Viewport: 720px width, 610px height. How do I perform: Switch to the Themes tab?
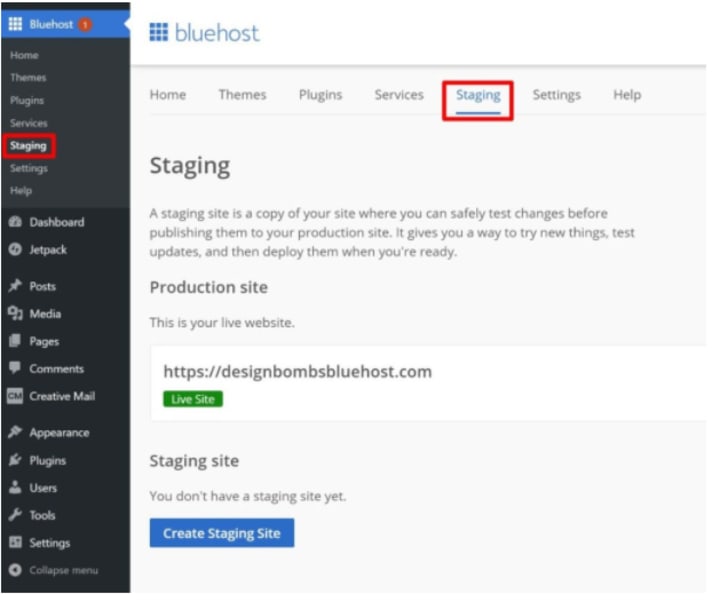coord(242,95)
